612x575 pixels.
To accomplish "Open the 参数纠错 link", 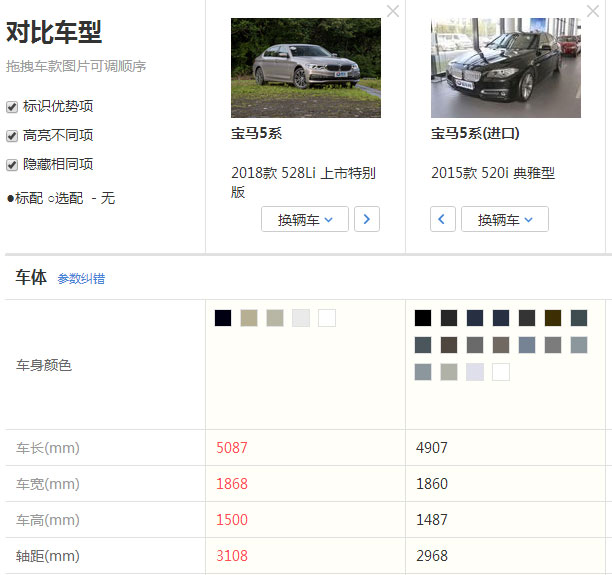I will pos(81,279).
